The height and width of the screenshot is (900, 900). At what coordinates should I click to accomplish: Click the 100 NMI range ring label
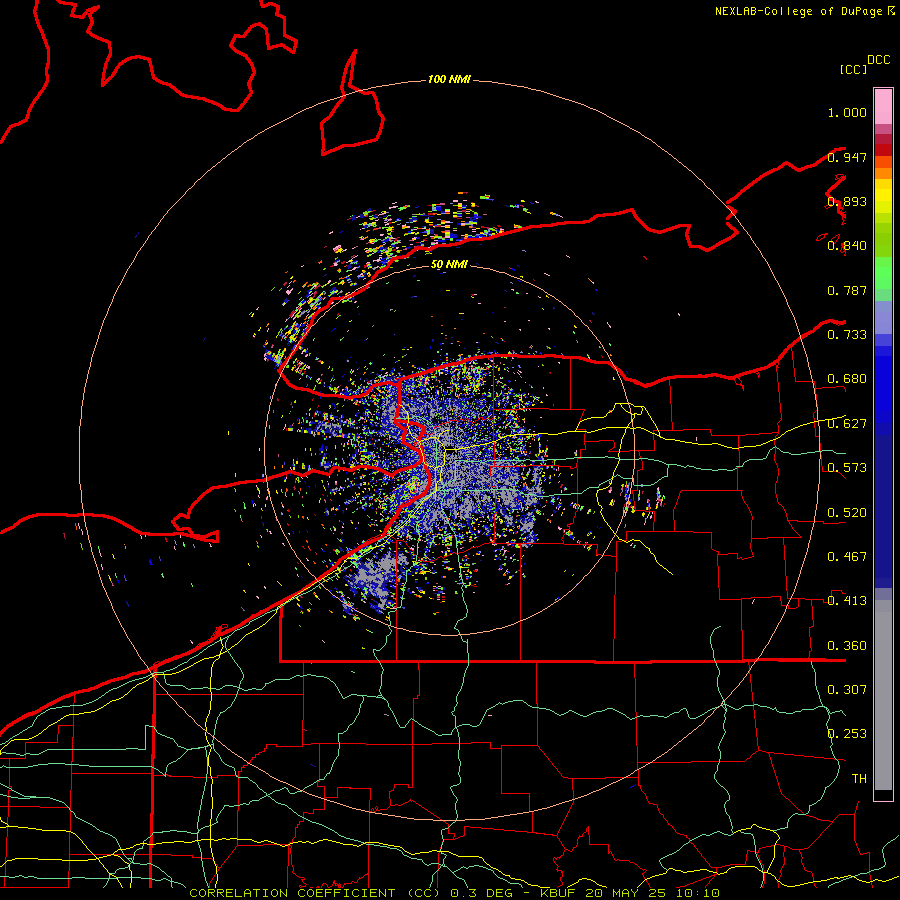pos(449,79)
